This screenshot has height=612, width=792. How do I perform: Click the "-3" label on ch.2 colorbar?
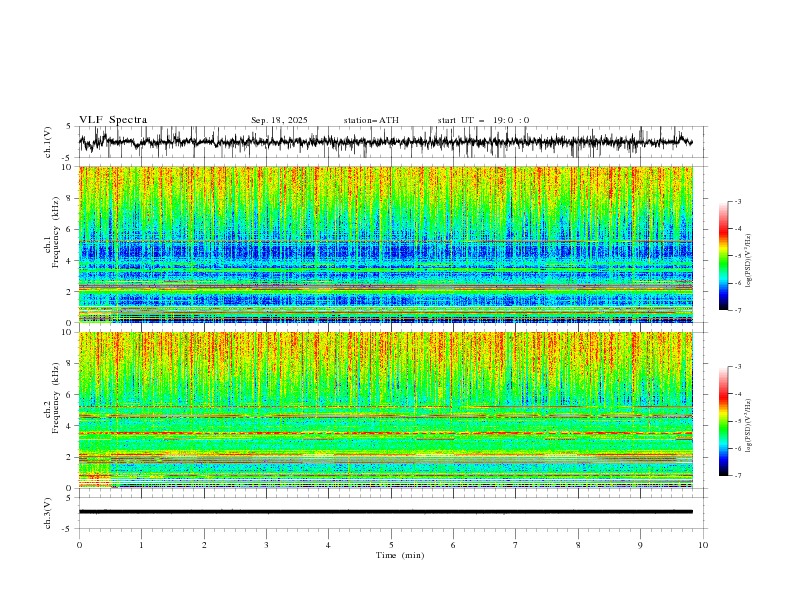point(738,367)
